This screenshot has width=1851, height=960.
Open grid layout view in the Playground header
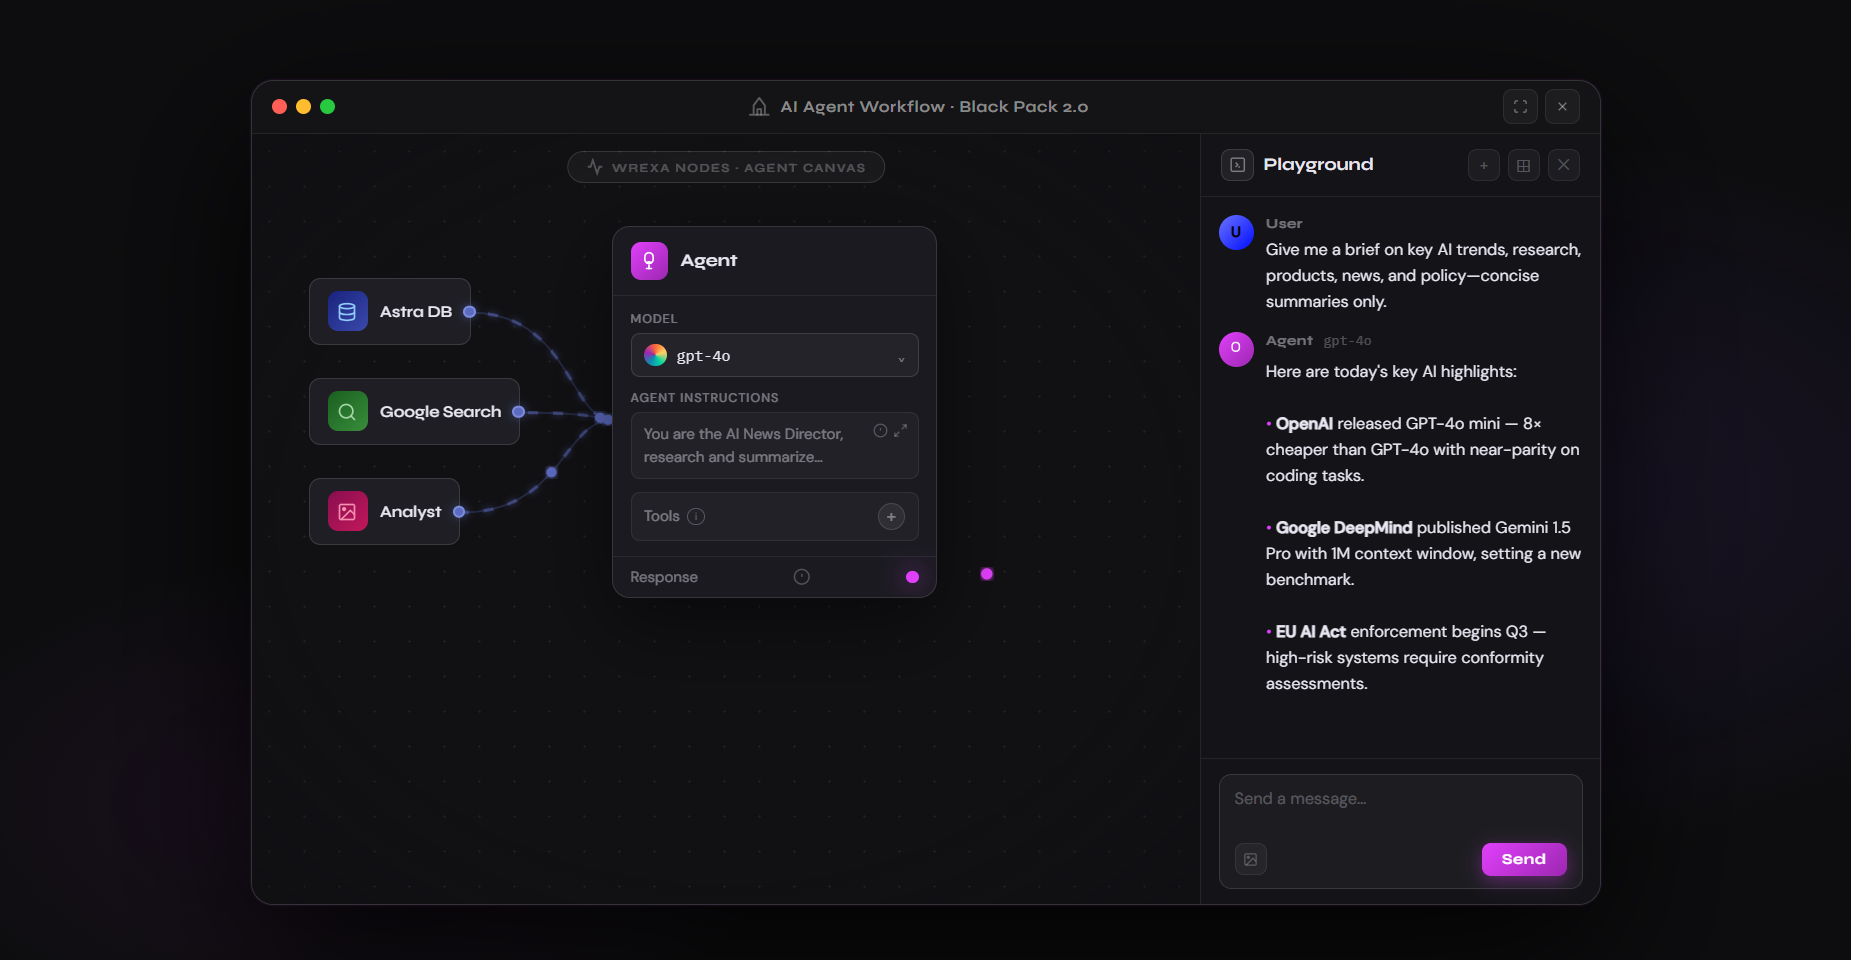tap(1523, 165)
